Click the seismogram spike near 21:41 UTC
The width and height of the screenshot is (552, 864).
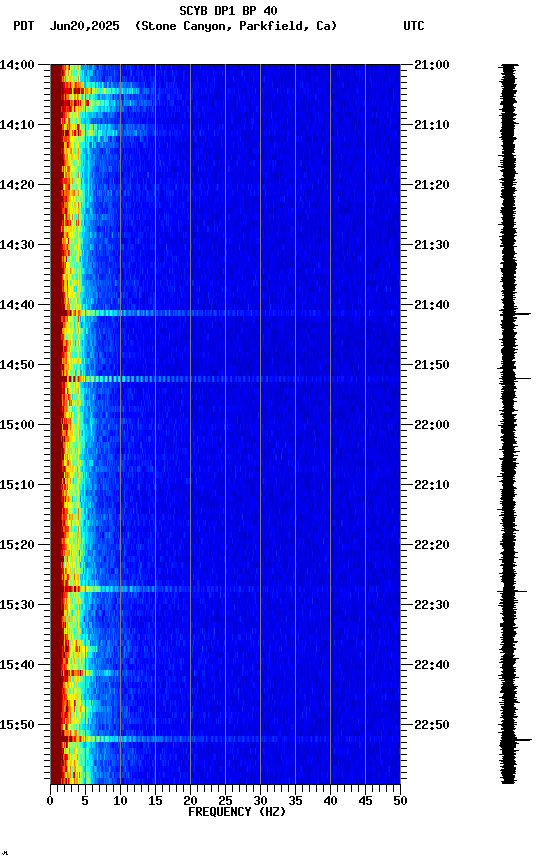click(522, 314)
